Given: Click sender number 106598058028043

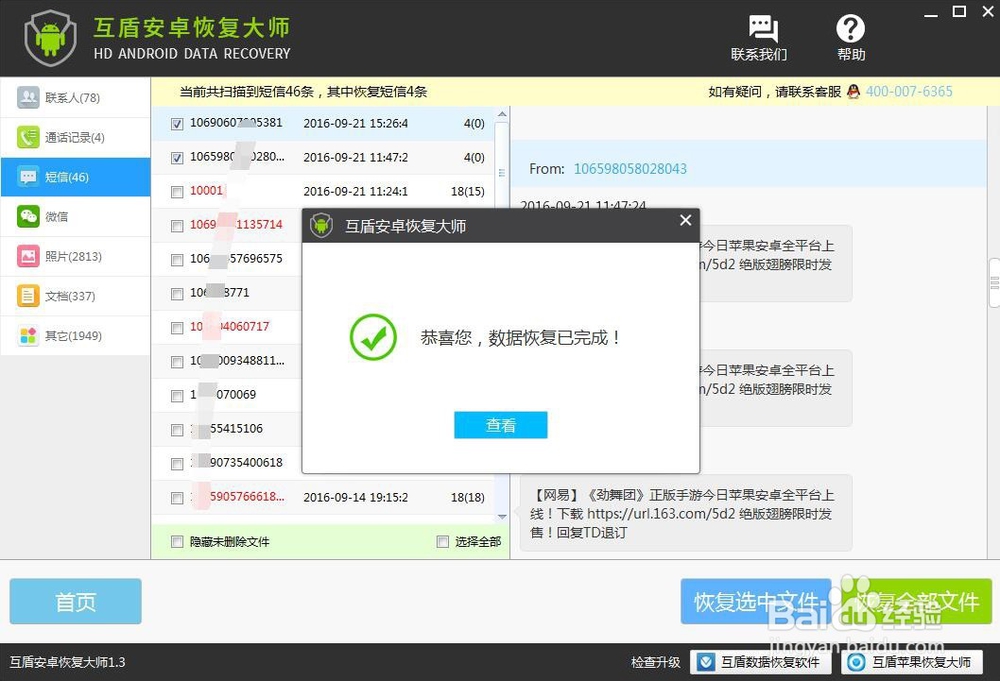Looking at the screenshot, I should (630, 169).
